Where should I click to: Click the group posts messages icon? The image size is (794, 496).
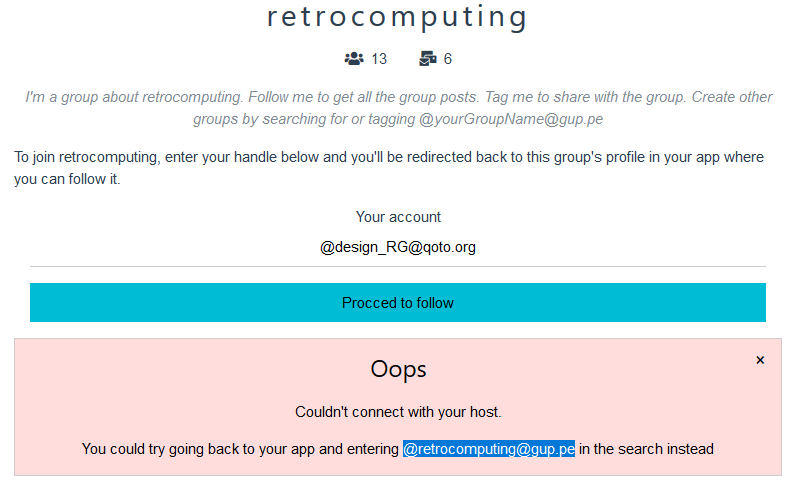[x=428, y=59]
